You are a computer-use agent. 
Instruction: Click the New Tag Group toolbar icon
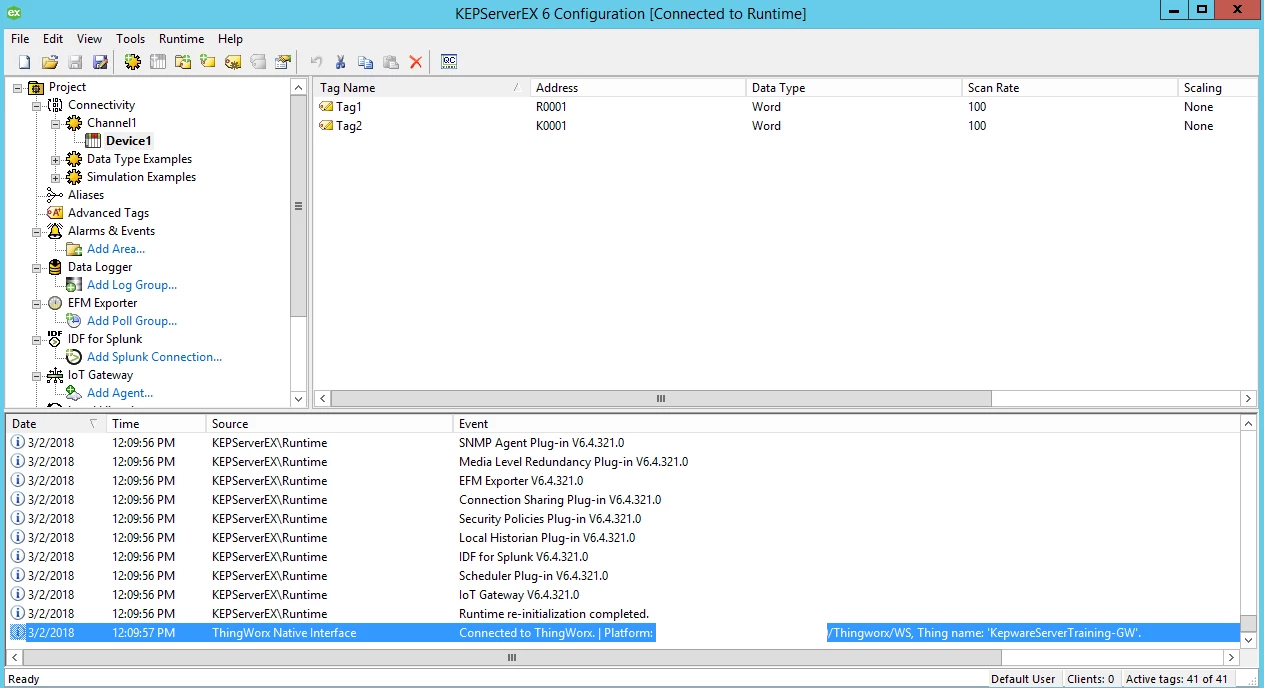[183, 62]
